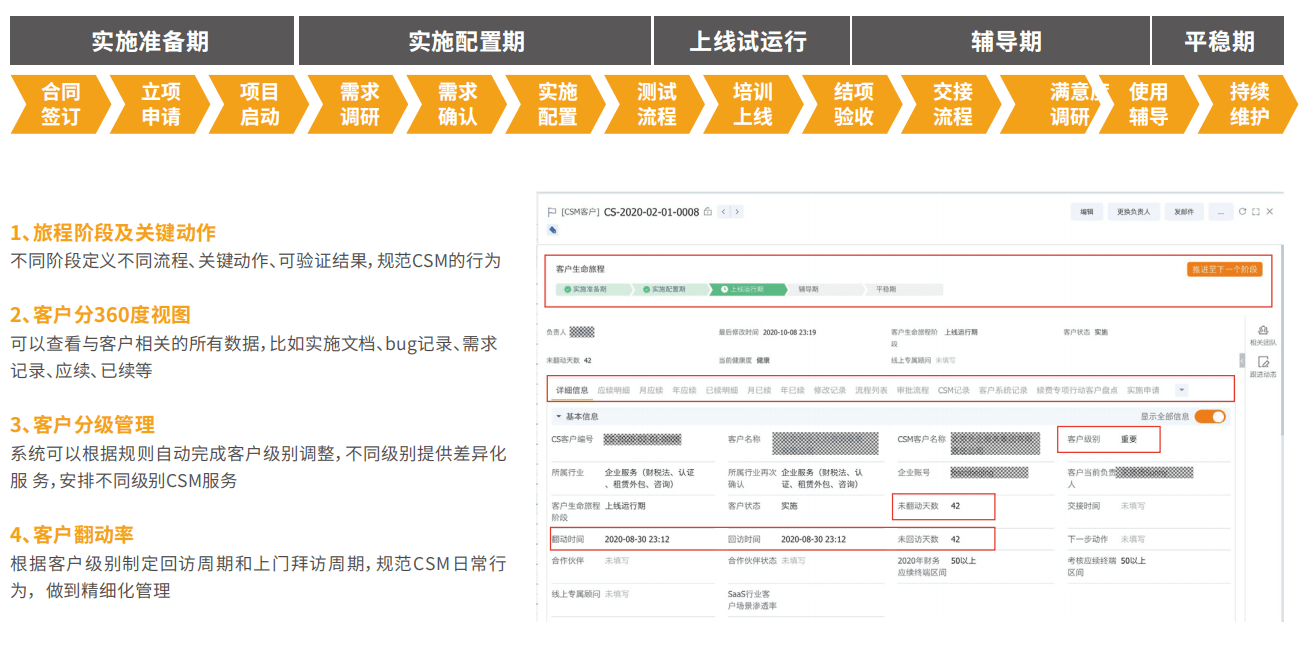This screenshot has height=651, width=1308.
Task: Switch to the 月应续 tab
Action: click(x=650, y=390)
